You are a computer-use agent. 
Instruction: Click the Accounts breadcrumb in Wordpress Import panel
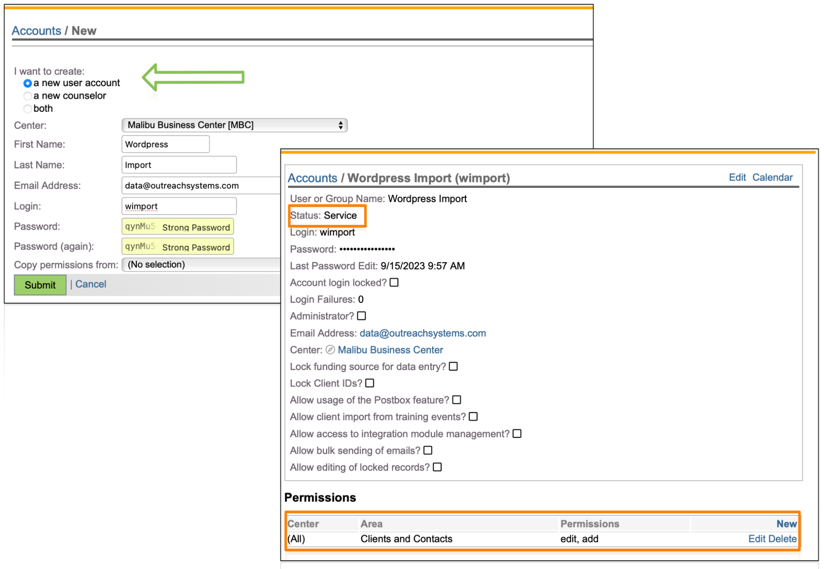(312, 178)
